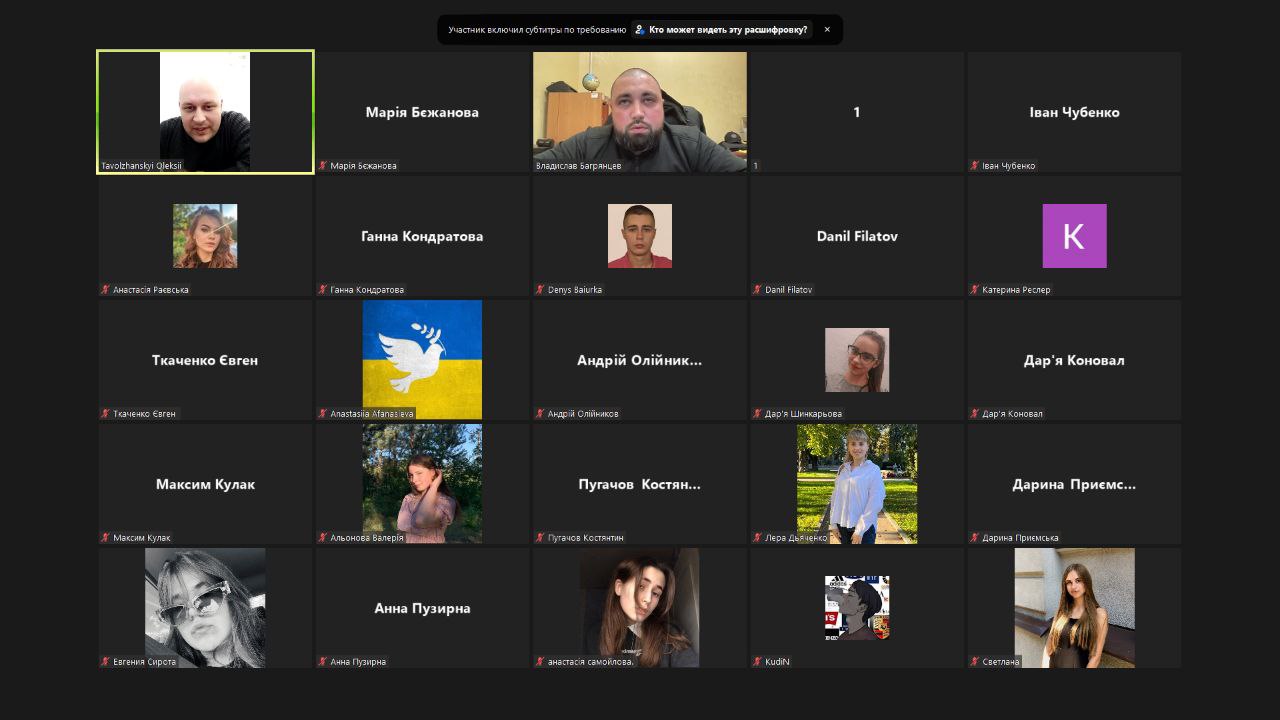Select the participant tile named "1"
The image size is (1280, 720).
[x=857, y=112]
